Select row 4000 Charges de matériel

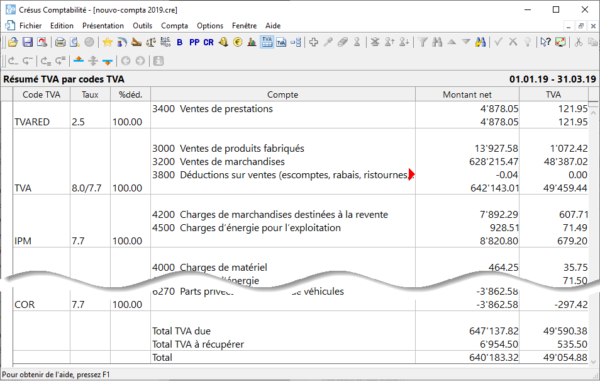click(x=300, y=267)
